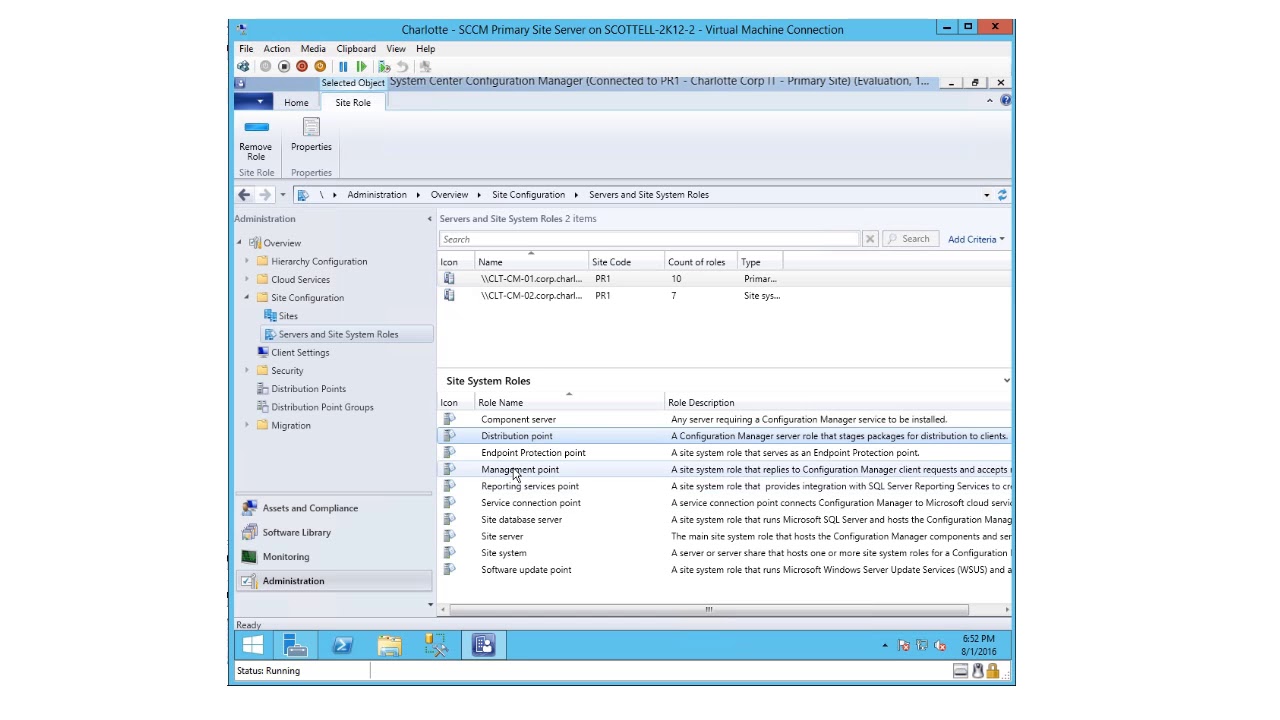Select the CLT-CM-02 server row

click(x=724, y=296)
